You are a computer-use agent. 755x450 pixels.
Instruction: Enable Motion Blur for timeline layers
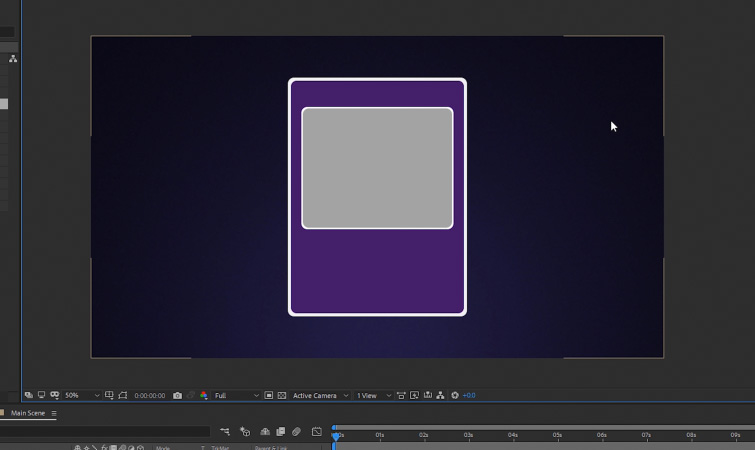click(296, 432)
